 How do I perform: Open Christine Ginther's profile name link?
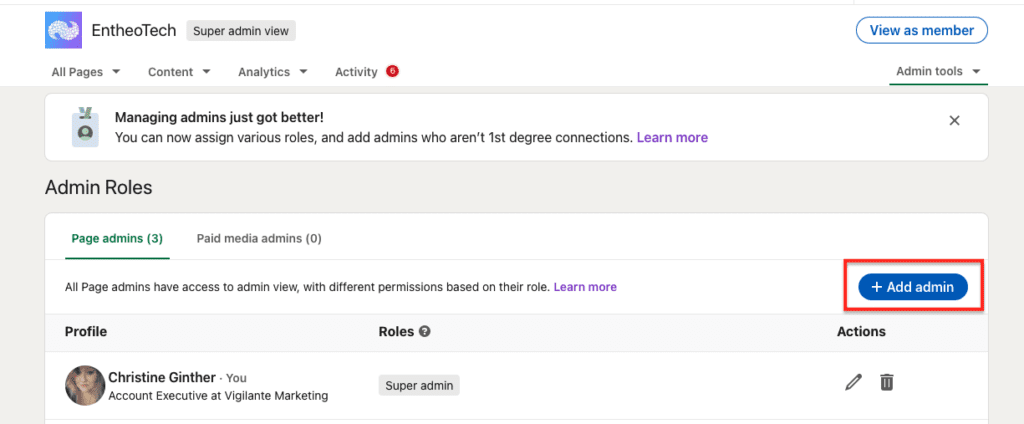162,377
